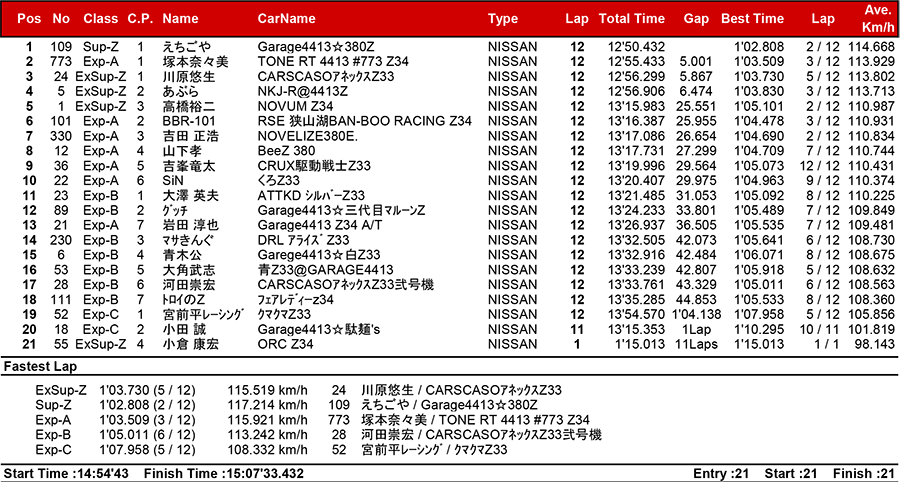Click the 'Total Time' column header
900x482 pixels.
[631, 19]
